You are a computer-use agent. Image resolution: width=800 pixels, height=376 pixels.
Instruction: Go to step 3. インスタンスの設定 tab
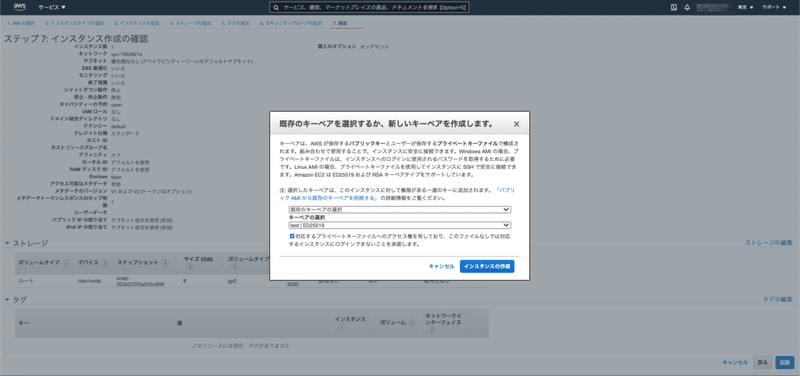[x=137, y=23]
